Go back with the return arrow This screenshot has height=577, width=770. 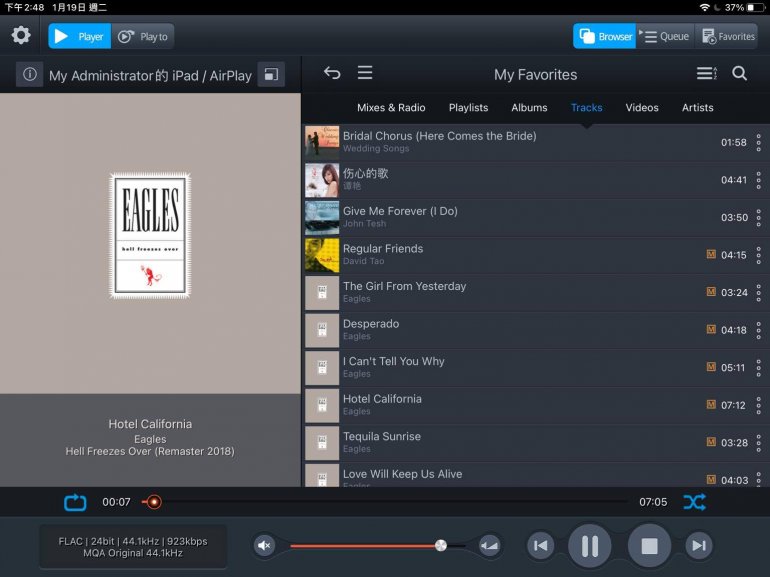click(x=332, y=74)
